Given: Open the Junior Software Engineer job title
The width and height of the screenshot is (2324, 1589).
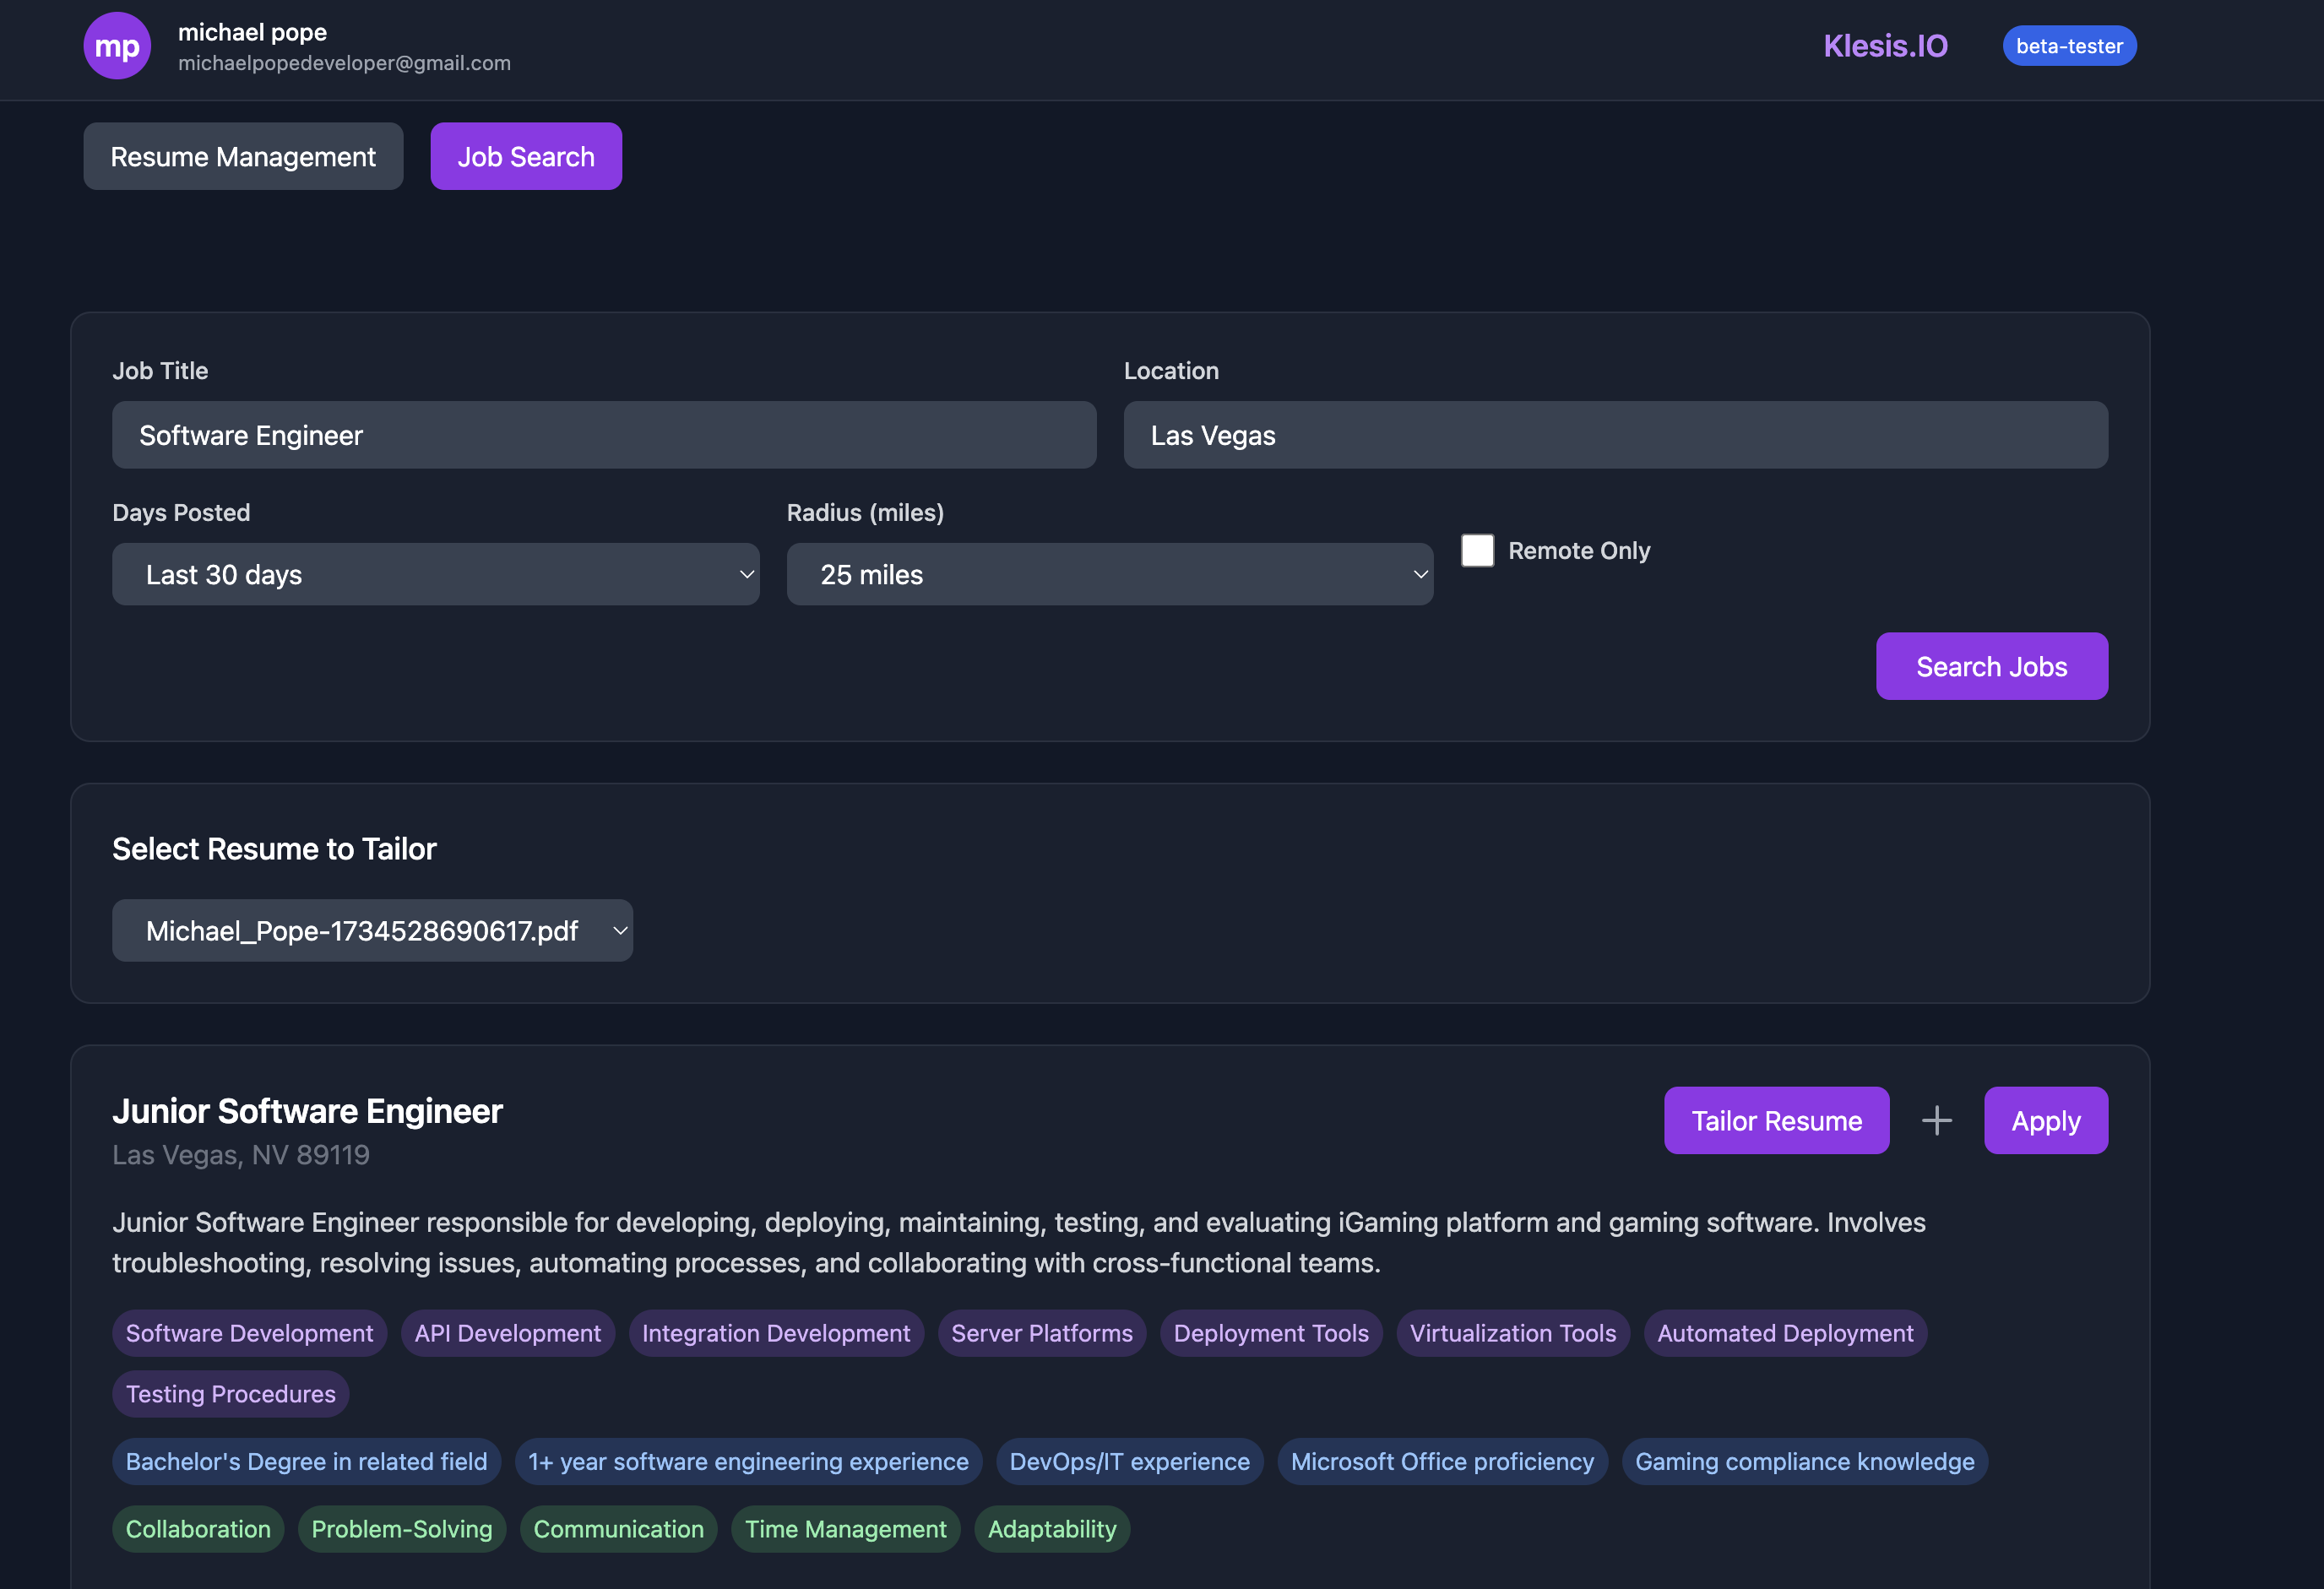Looking at the screenshot, I should (x=307, y=1111).
